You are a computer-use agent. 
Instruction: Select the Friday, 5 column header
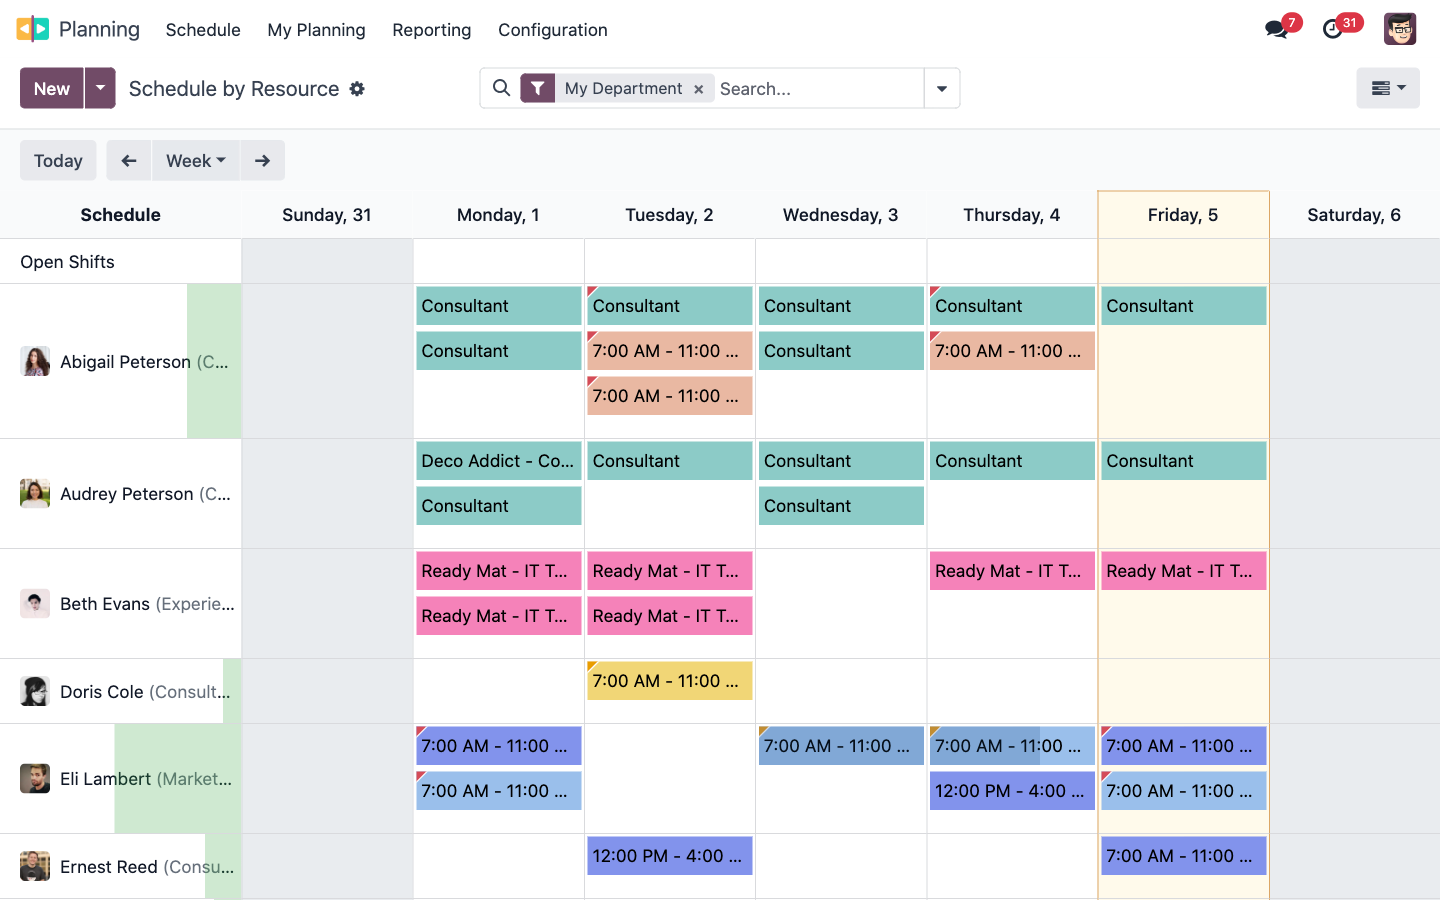pyautogui.click(x=1183, y=214)
